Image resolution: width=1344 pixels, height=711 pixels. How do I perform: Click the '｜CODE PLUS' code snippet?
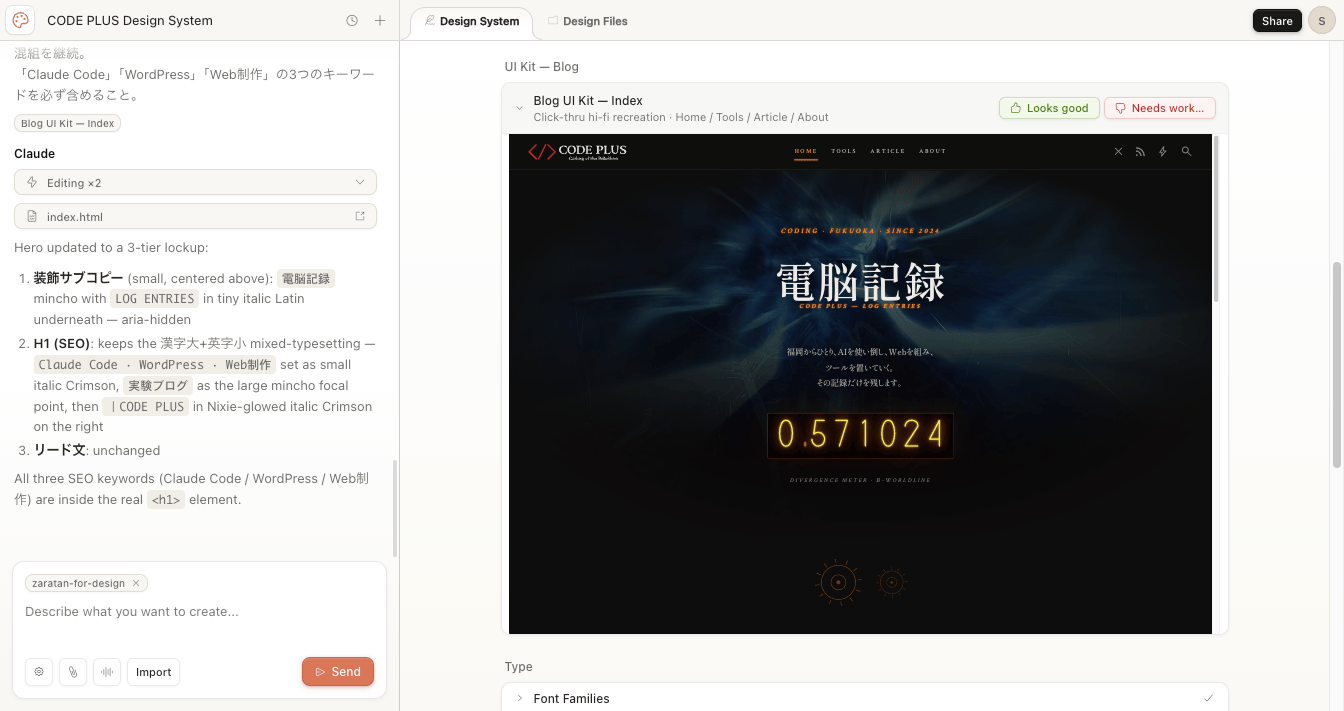[x=147, y=406]
